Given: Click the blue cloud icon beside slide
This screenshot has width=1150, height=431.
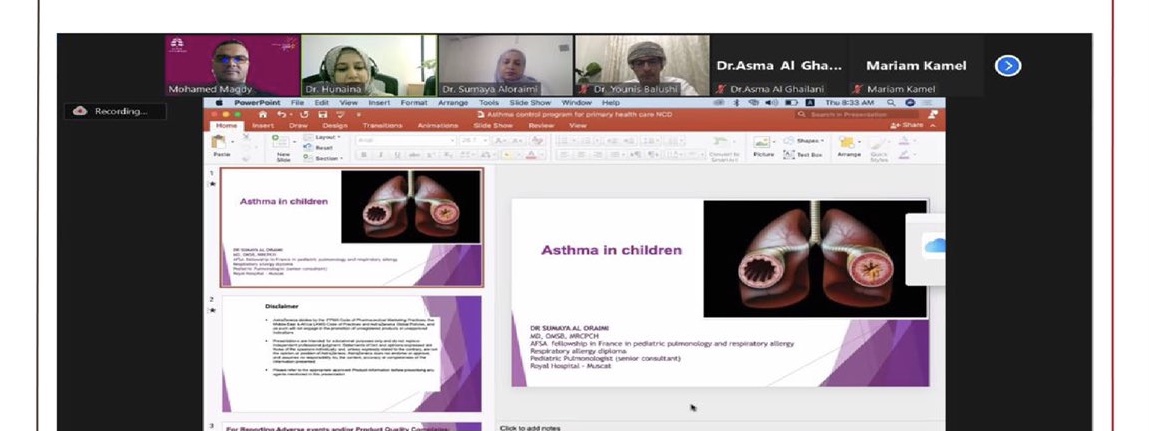Looking at the screenshot, I should click(933, 247).
